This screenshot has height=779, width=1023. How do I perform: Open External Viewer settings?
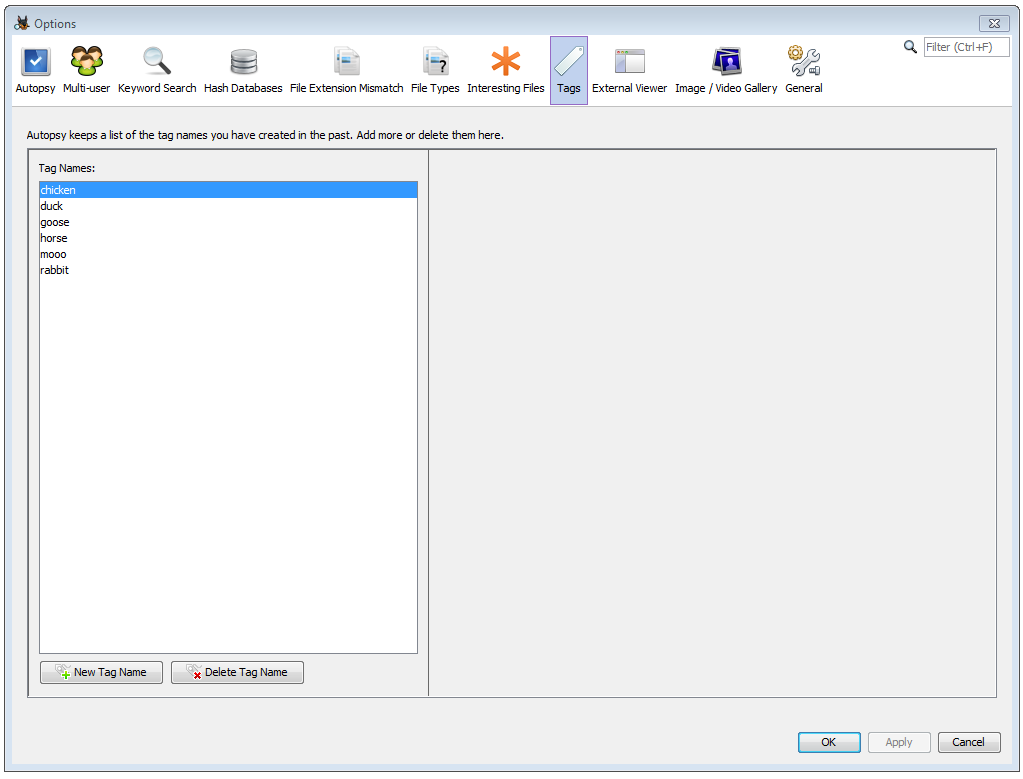tap(629, 71)
